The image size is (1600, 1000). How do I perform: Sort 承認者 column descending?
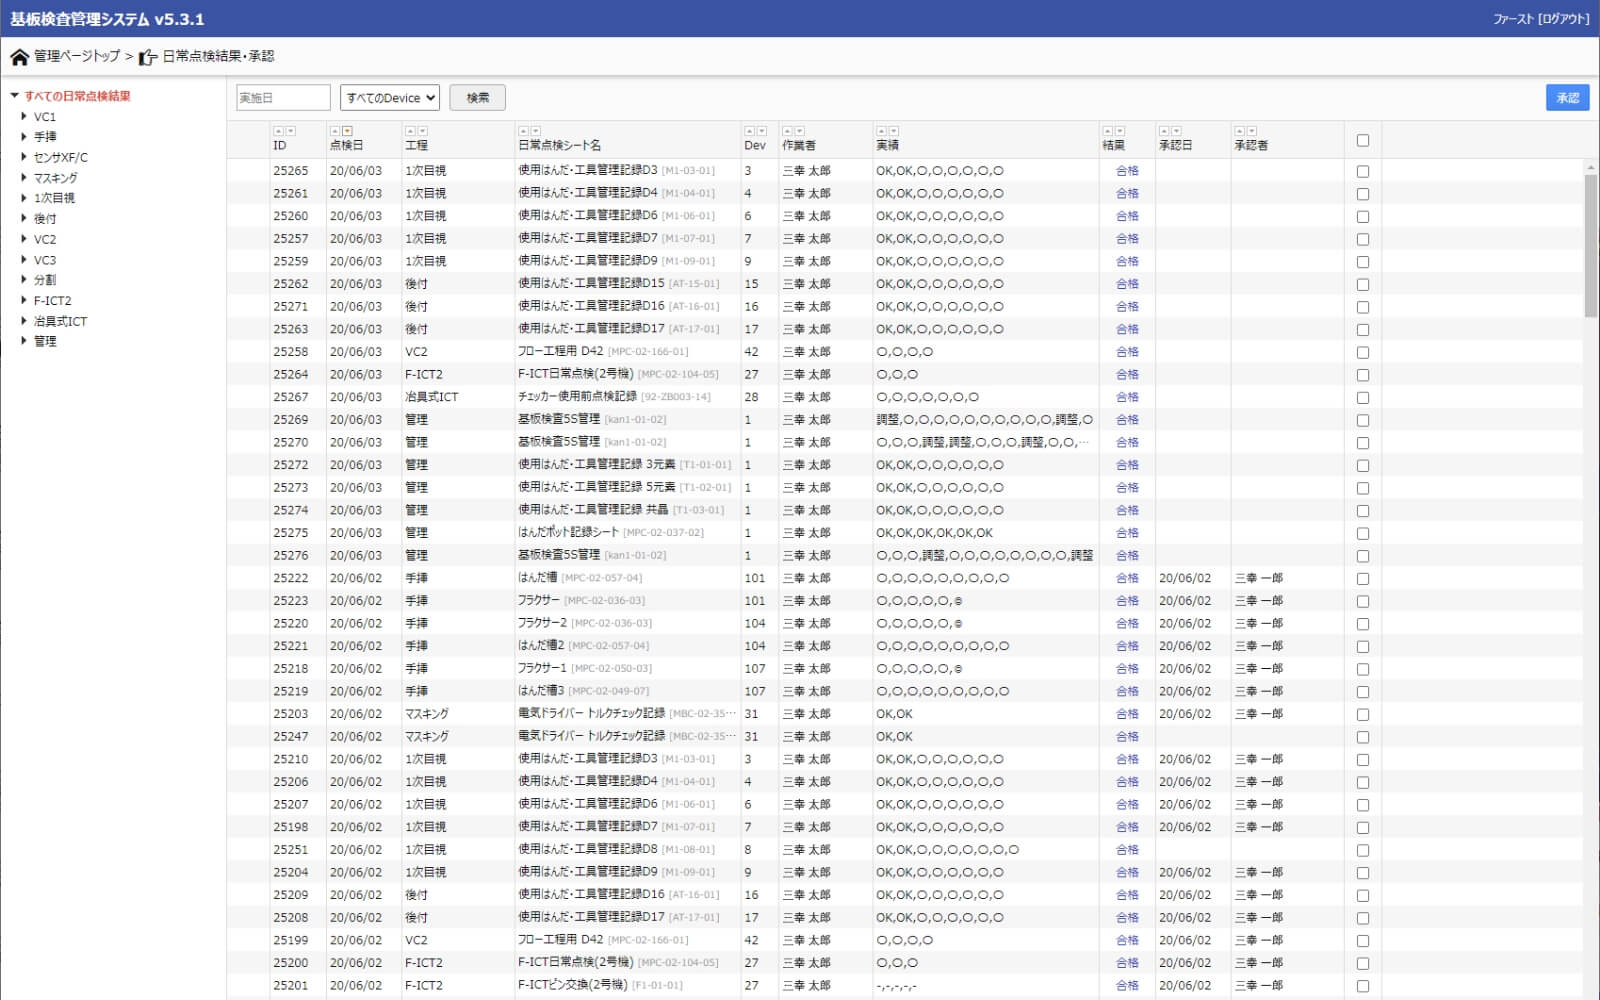[1251, 131]
